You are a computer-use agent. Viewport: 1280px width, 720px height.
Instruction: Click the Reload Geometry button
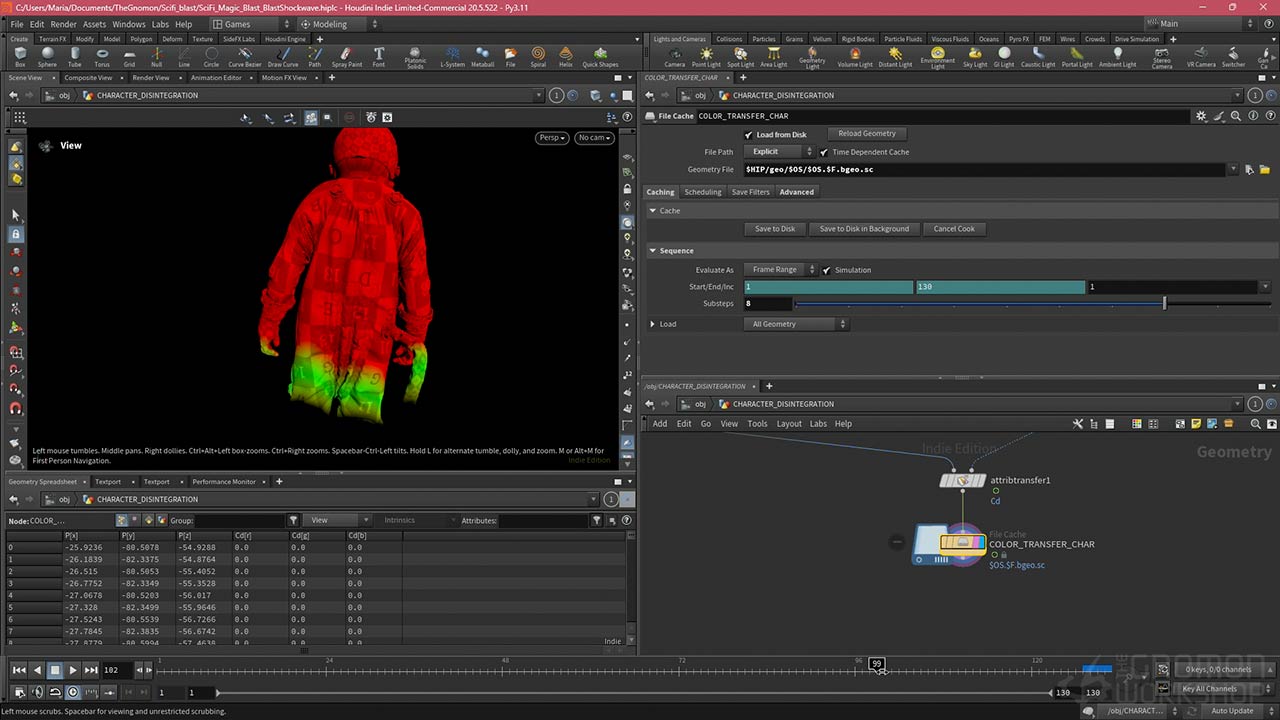coord(866,134)
